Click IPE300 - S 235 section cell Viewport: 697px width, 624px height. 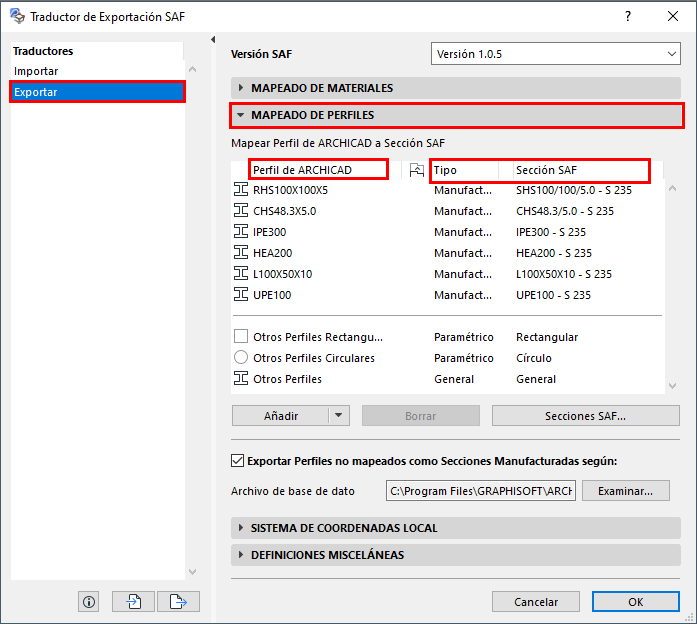(551, 232)
